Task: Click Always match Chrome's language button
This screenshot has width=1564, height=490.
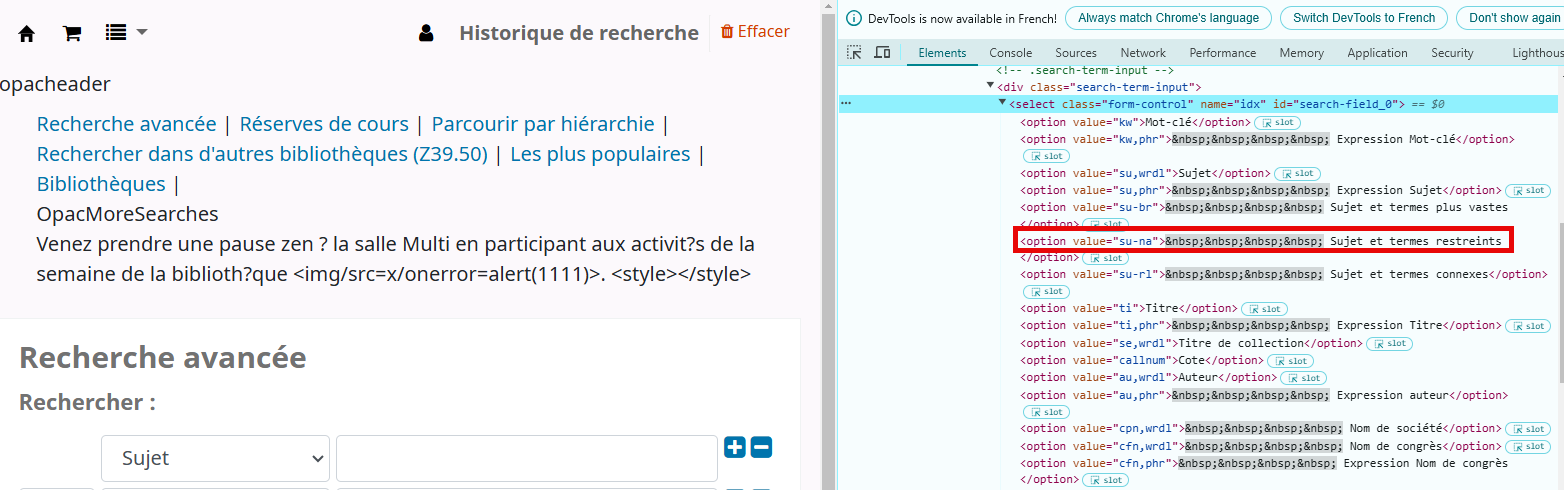Action: pyautogui.click(x=1168, y=18)
